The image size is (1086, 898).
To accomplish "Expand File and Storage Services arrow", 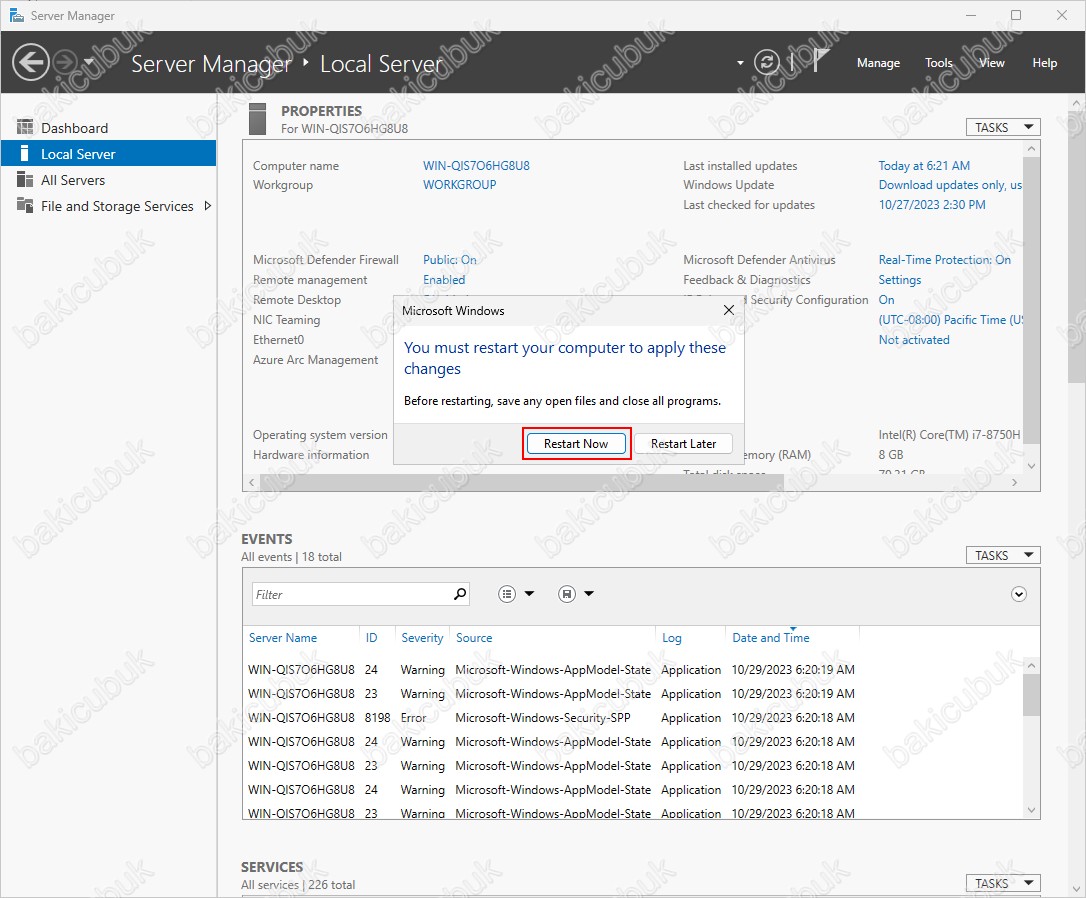I will click(207, 206).
